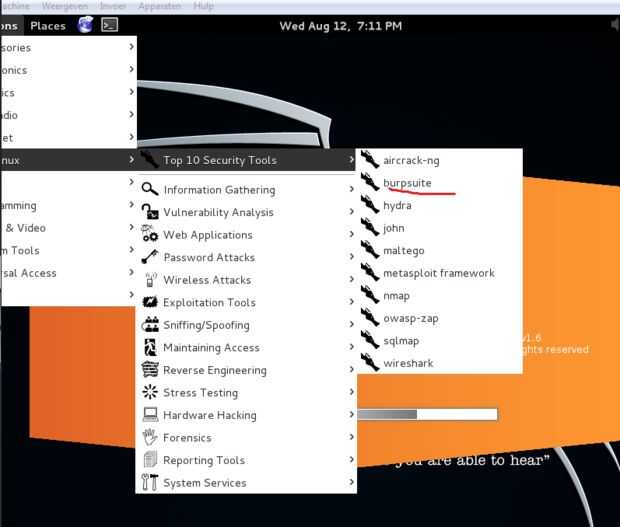Launch wireshark from the tools list
Image resolution: width=620 pixels, height=527 pixels.
(x=439, y=363)
